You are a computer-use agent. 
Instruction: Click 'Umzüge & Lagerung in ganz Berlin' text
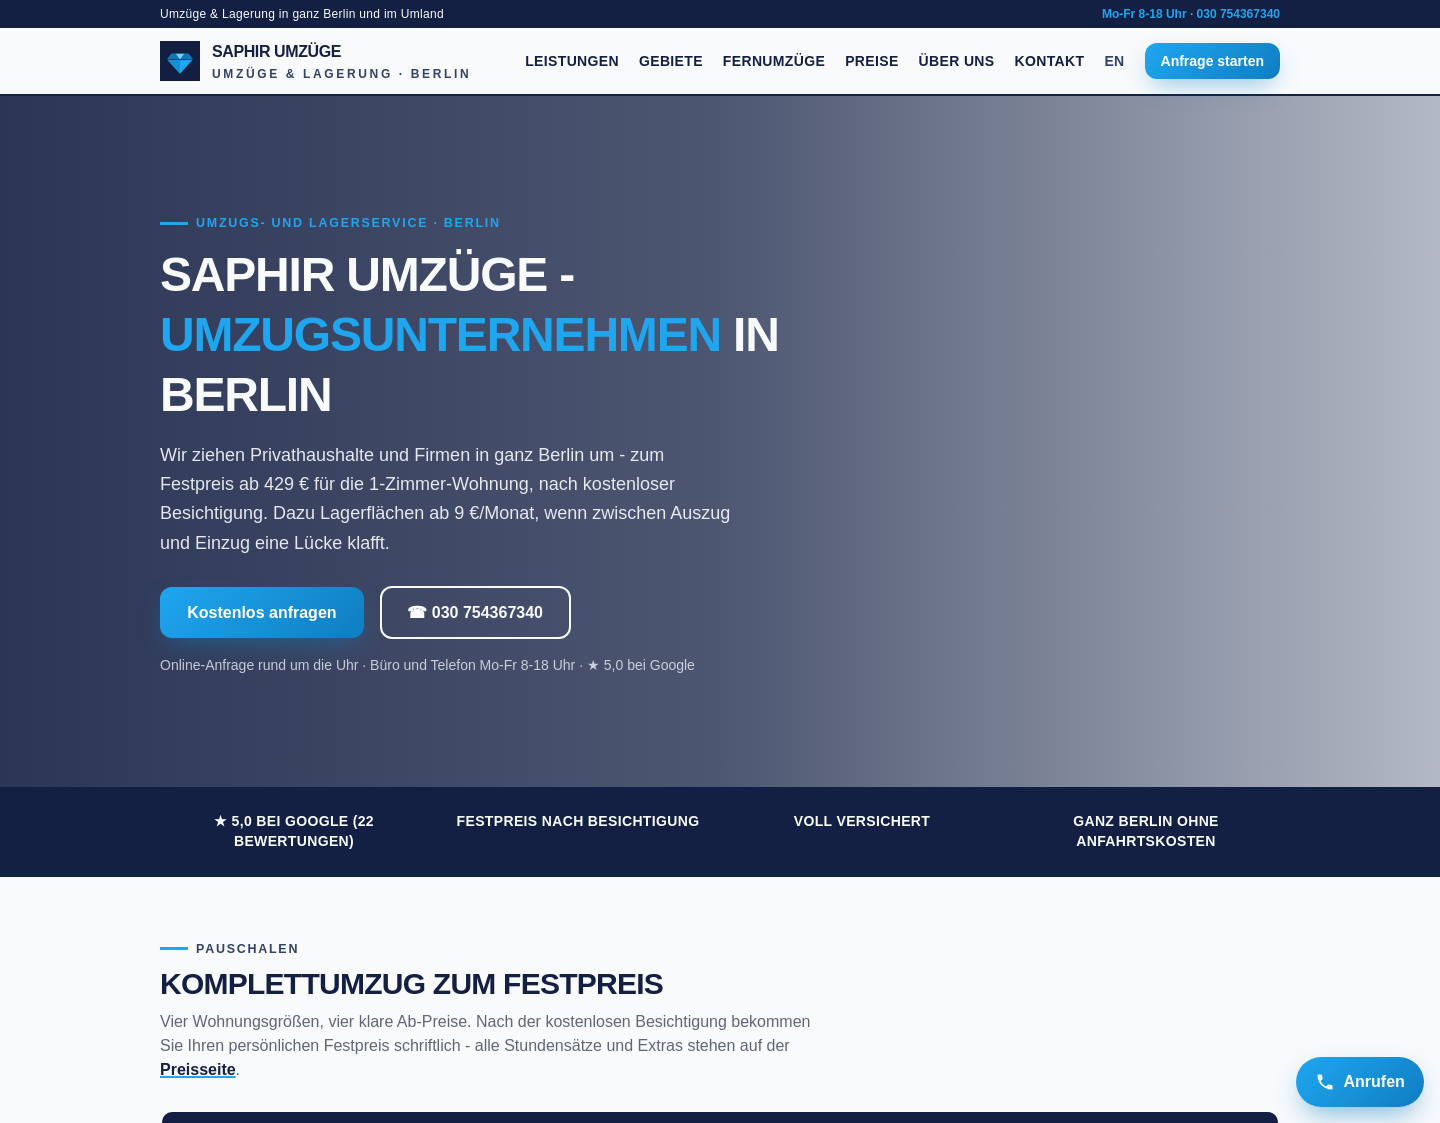(302, 14)
